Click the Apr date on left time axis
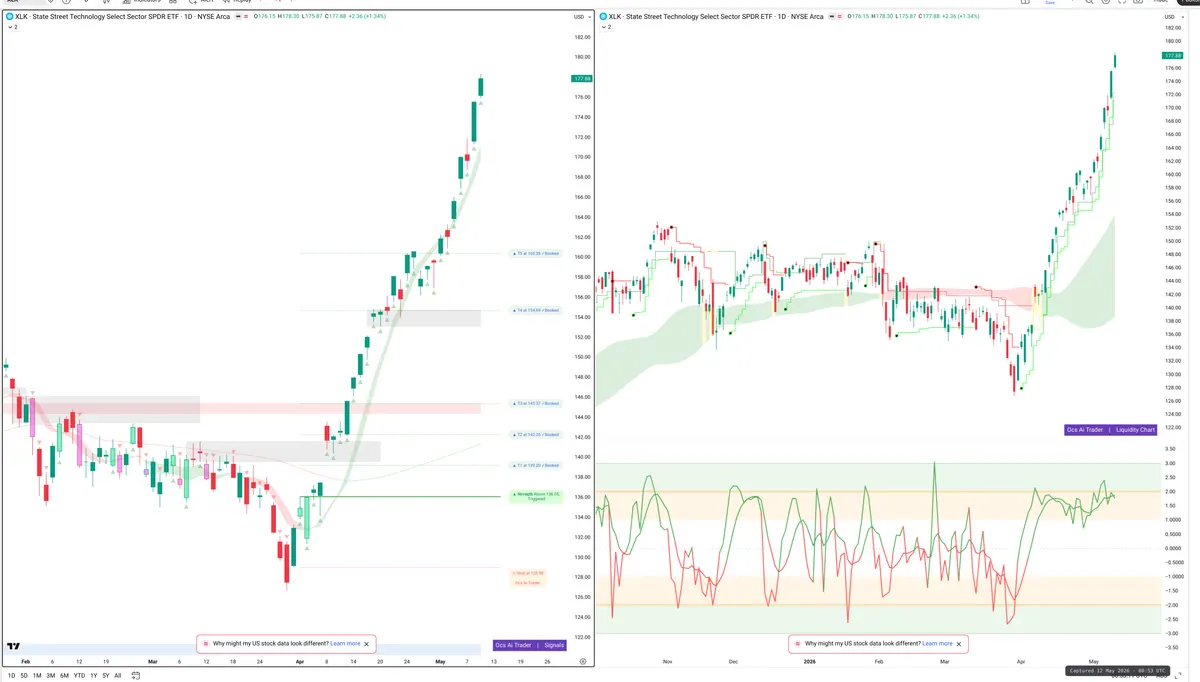Screen dimensions: 1200x682 click(x=299, y=662)
